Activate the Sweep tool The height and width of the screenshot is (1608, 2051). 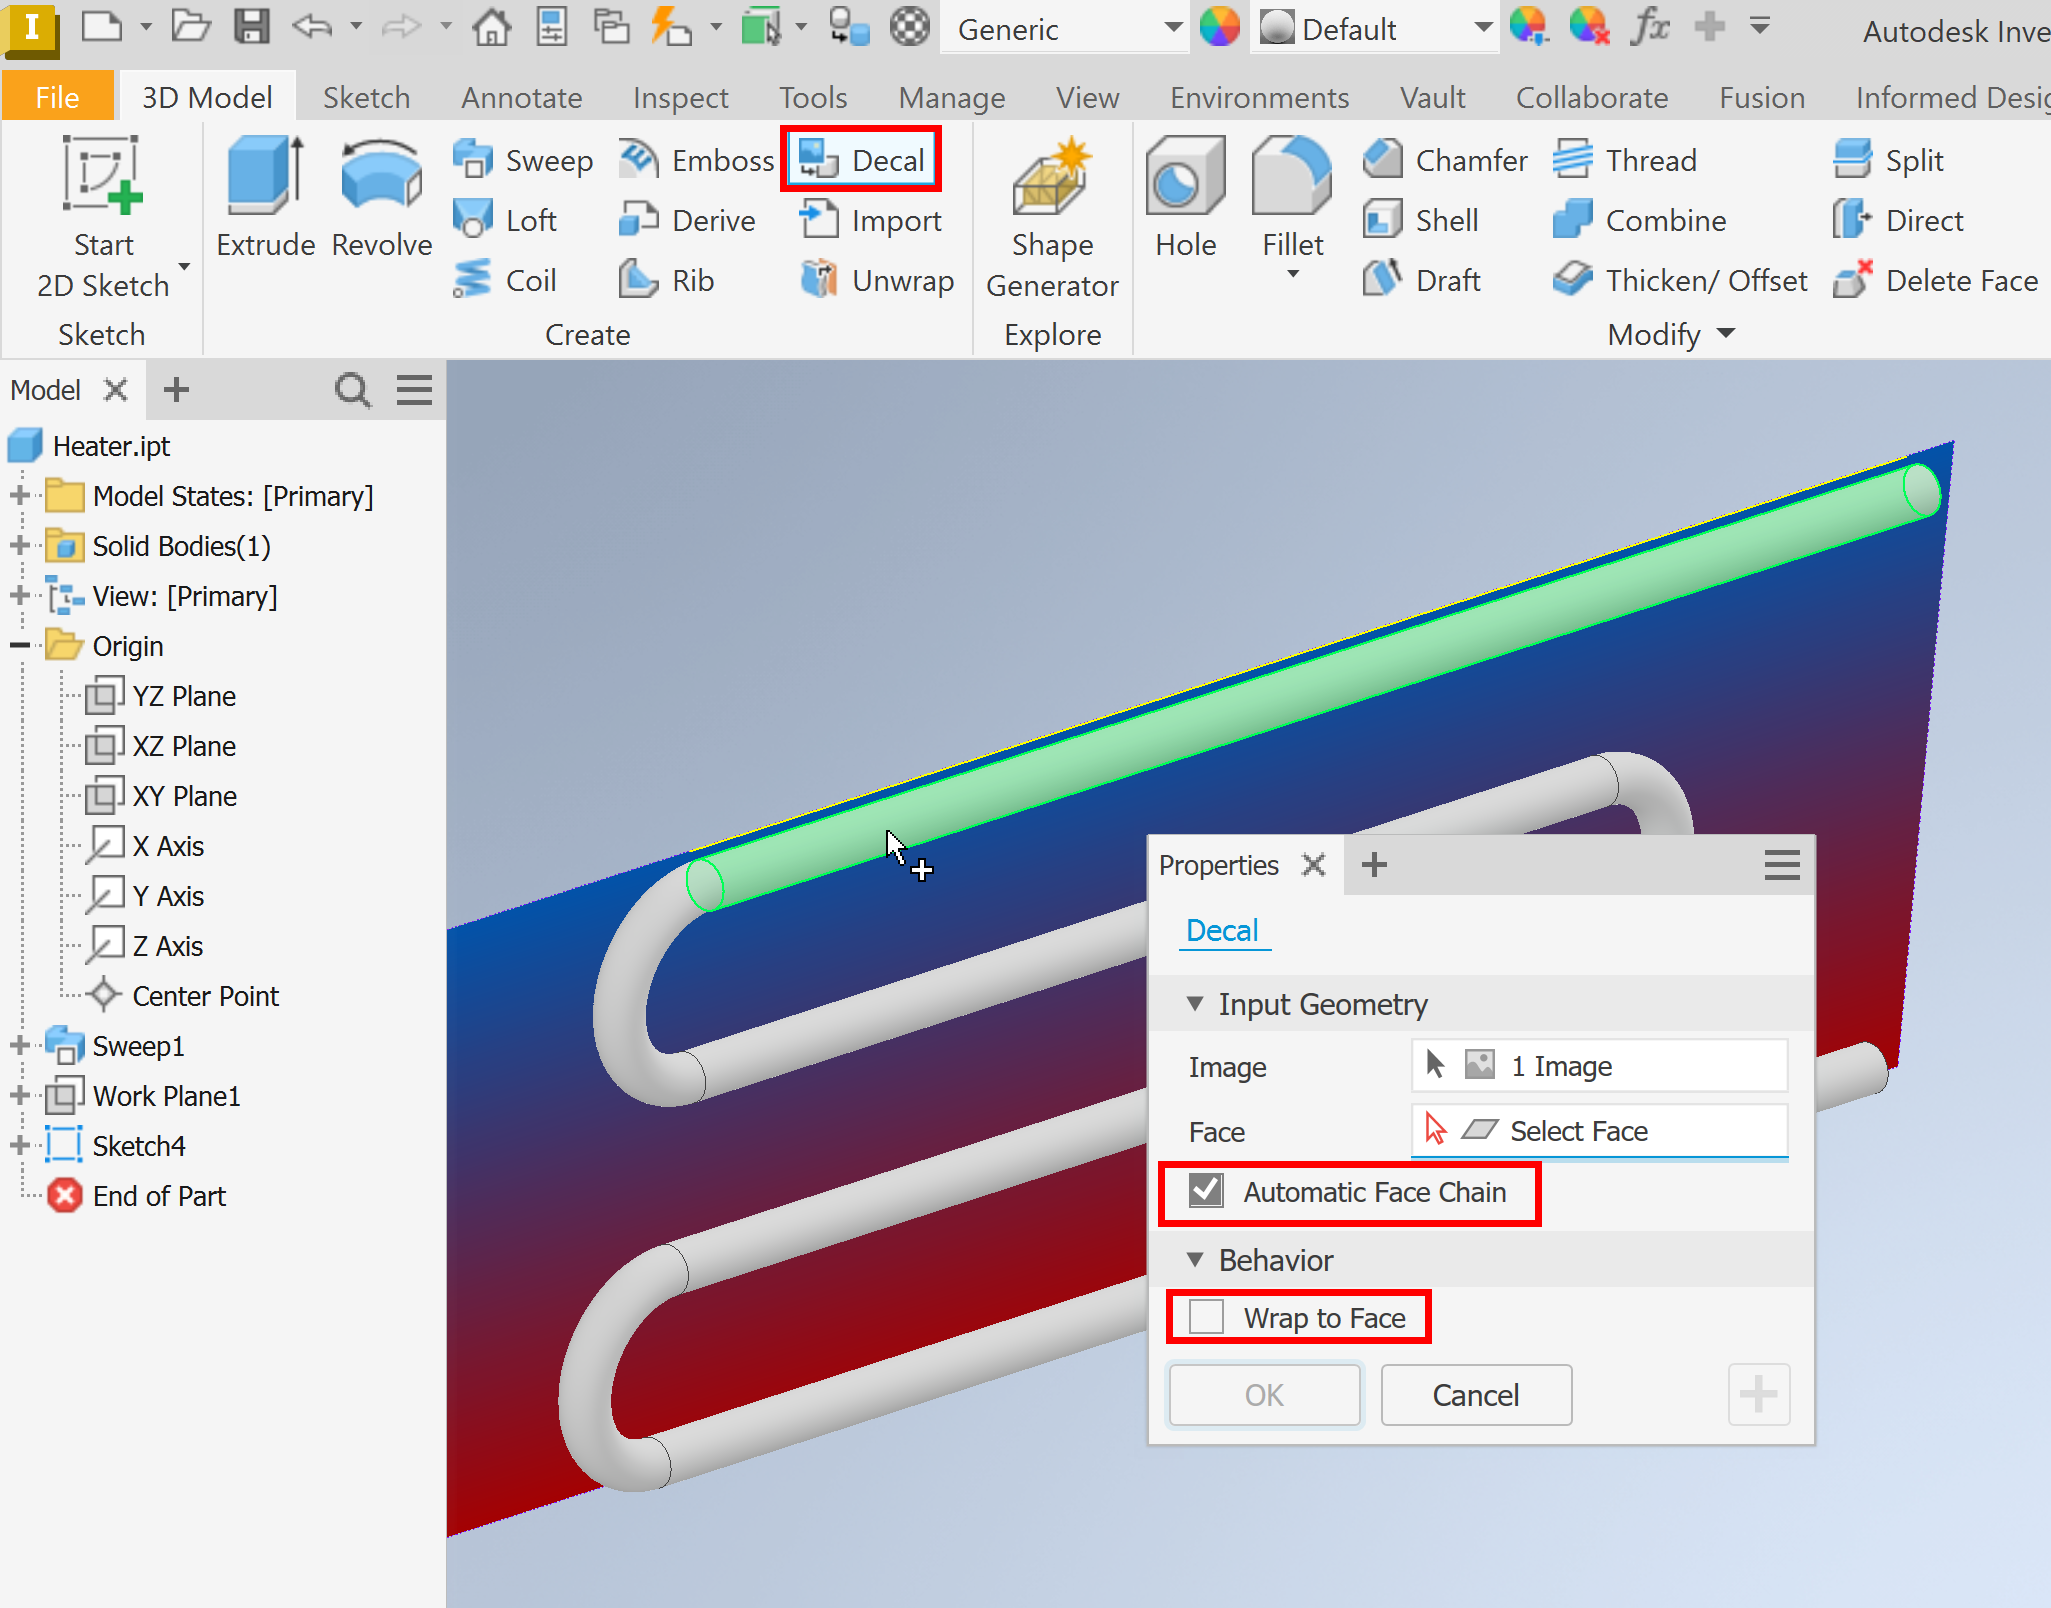click(522, 159)
